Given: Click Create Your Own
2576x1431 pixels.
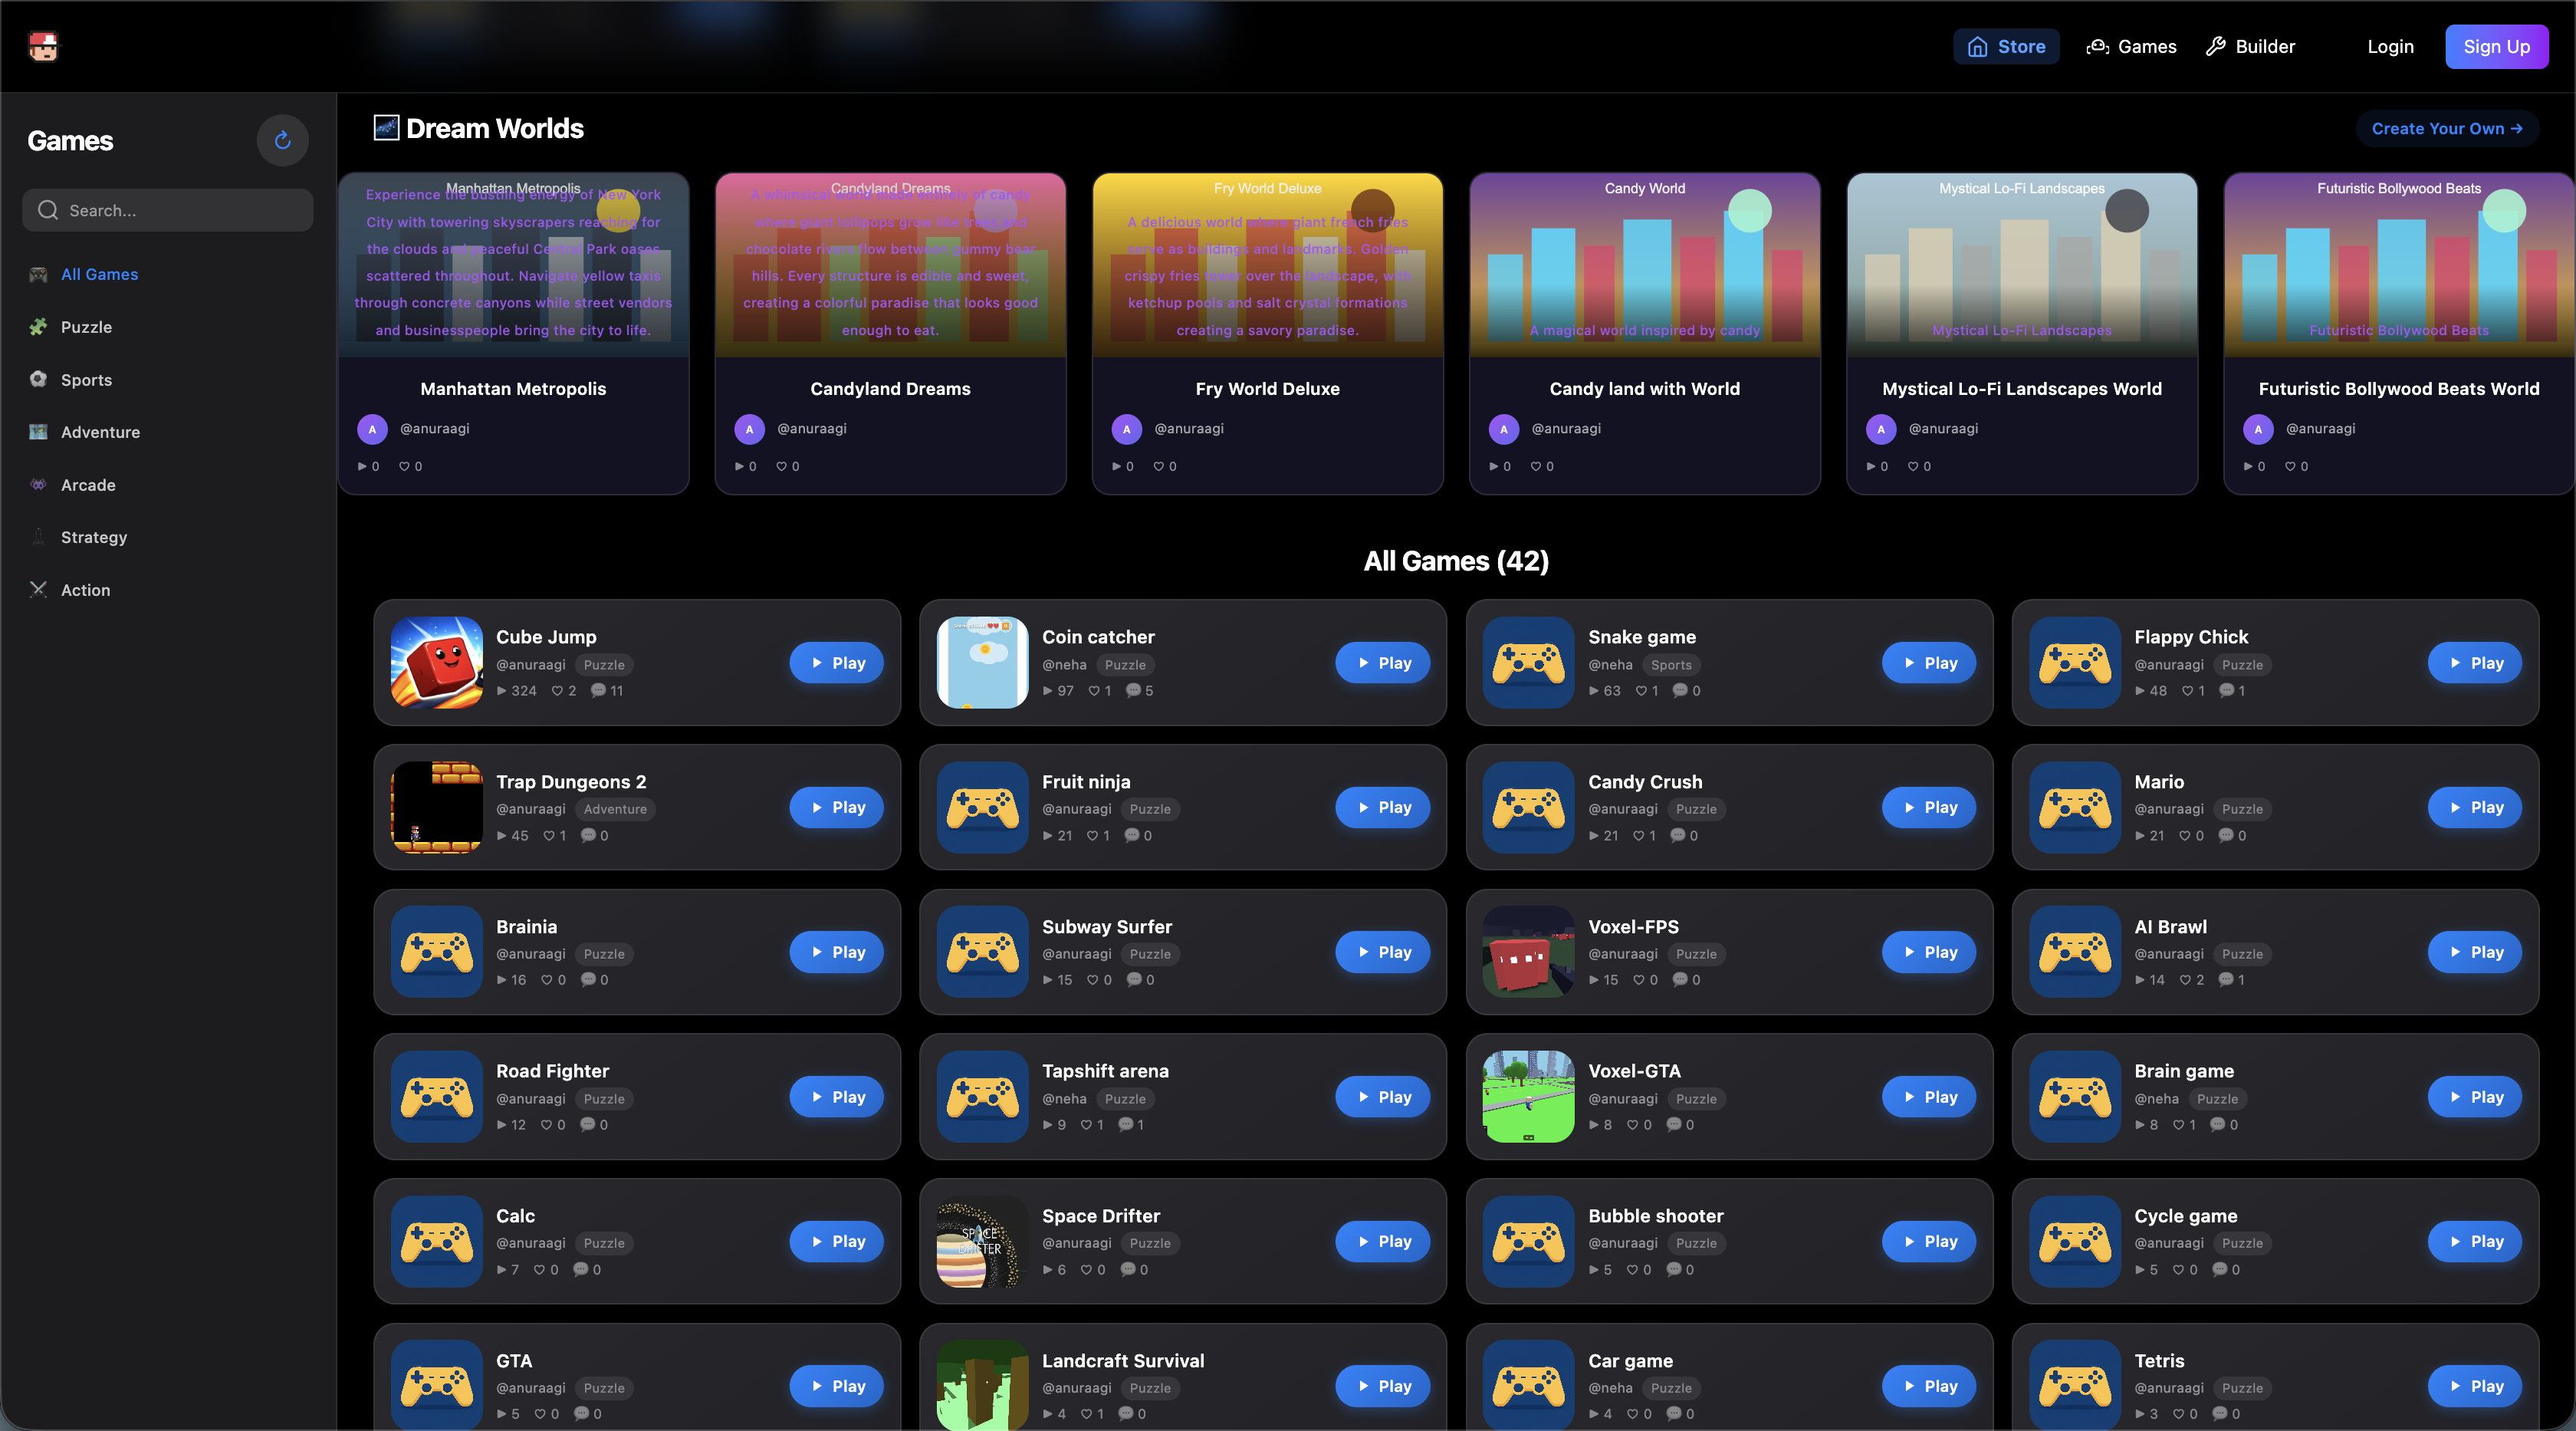Looking at the screenshot, I should click(2447, 128).
